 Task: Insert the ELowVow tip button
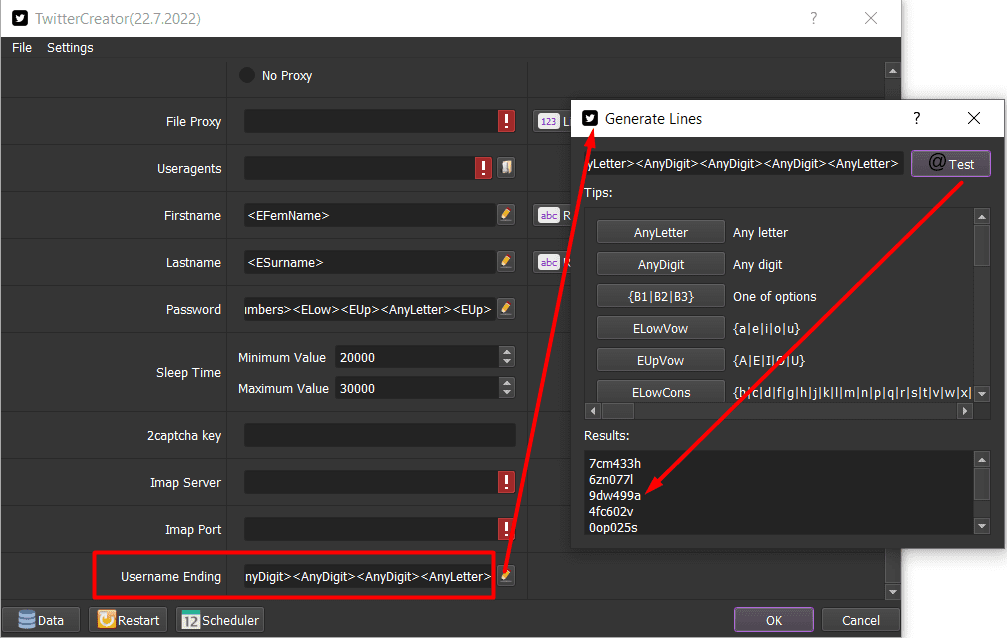[x=661, y=328]
